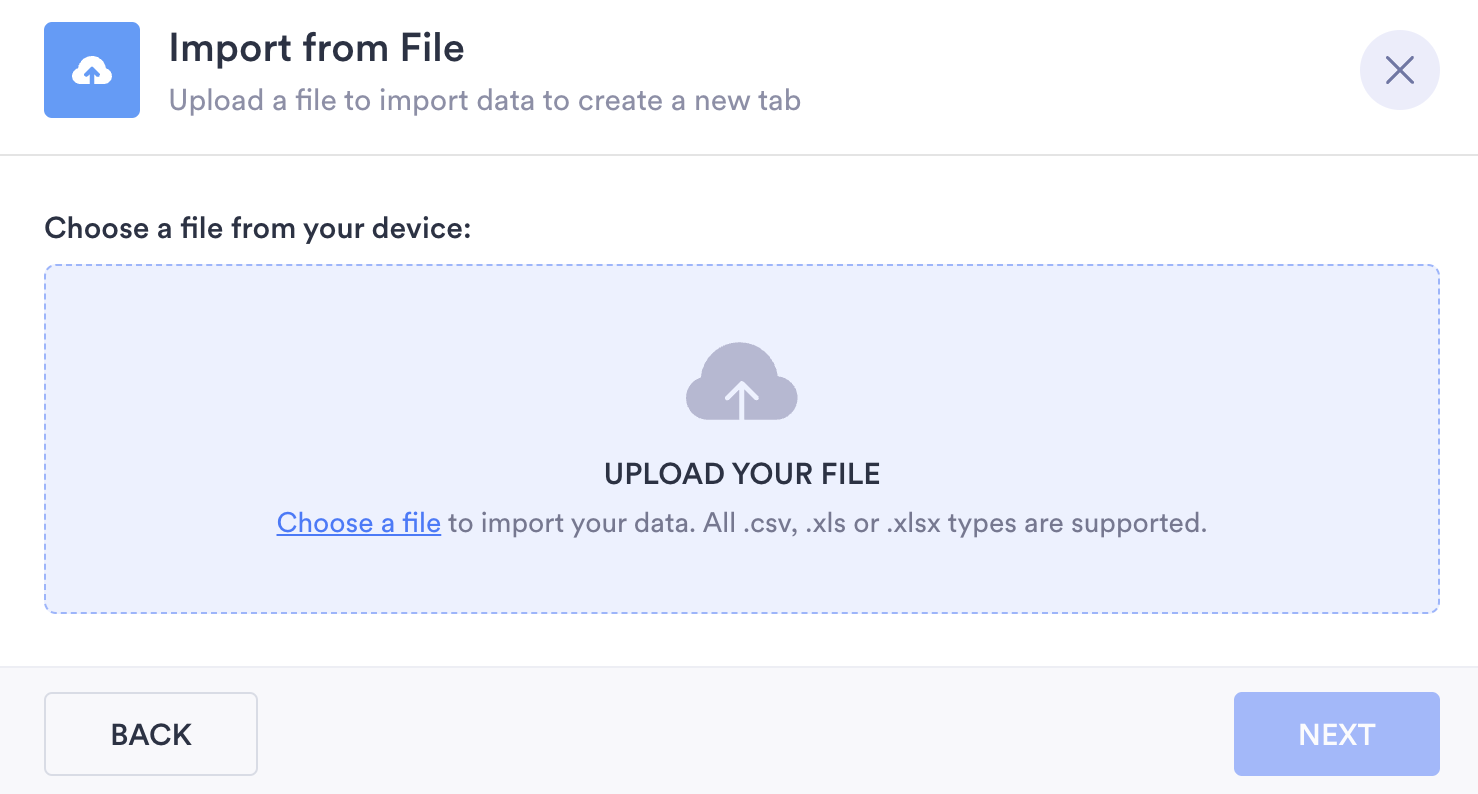Click empty drop zone area above cloud icon
This screenshot has height=794, width=1478.
pyautogui.click(x=742, y=300)
